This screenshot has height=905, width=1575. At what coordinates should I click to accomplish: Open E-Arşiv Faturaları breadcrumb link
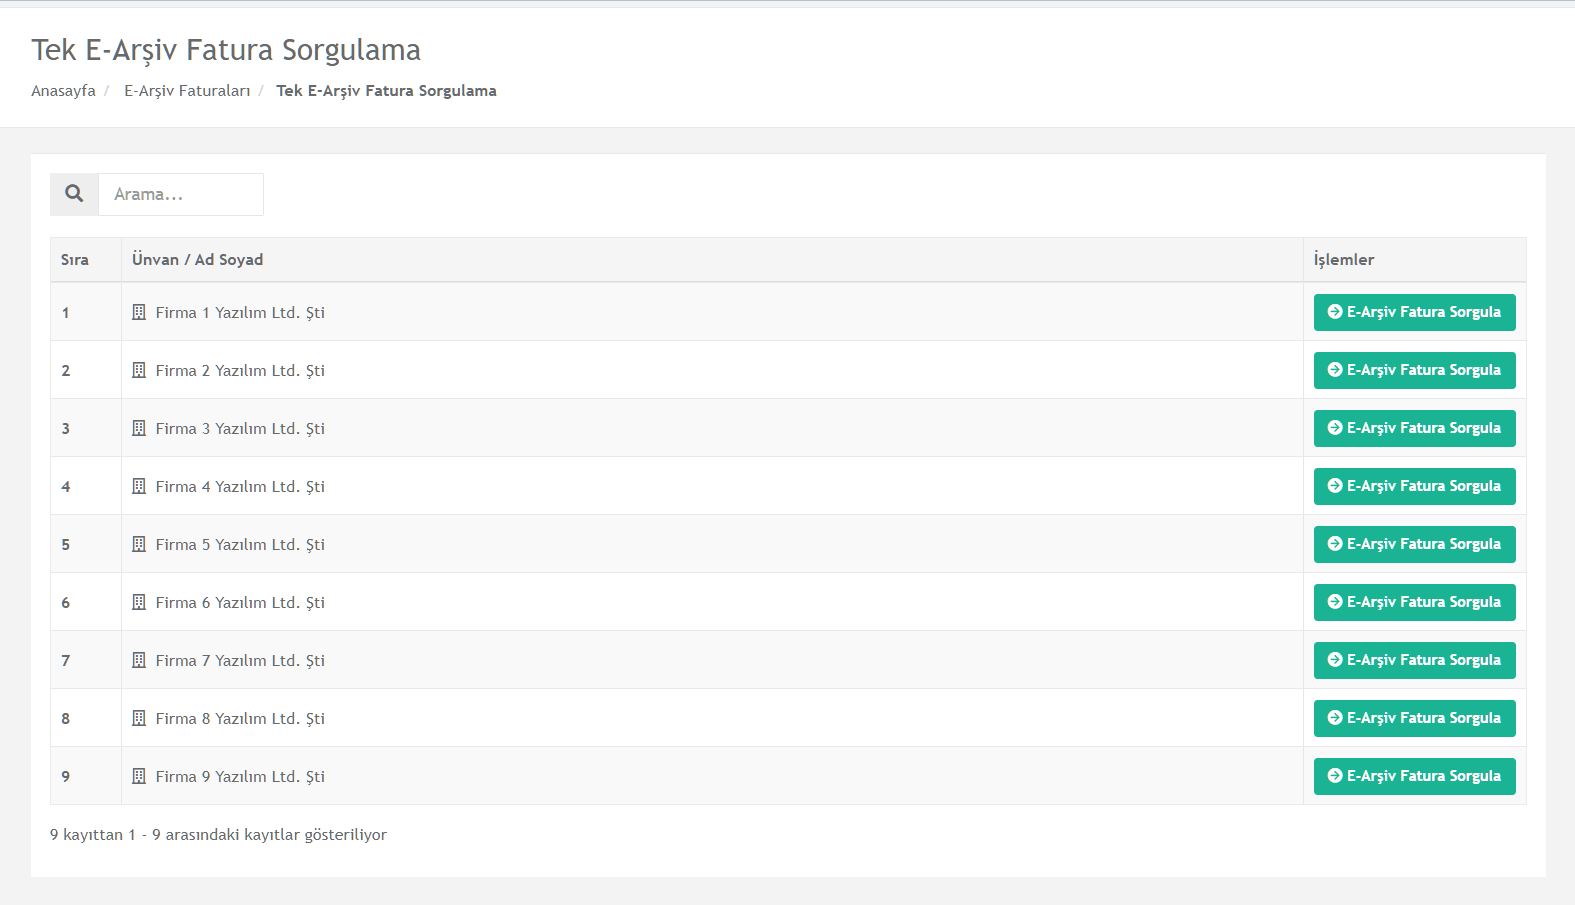pos(187,91)
